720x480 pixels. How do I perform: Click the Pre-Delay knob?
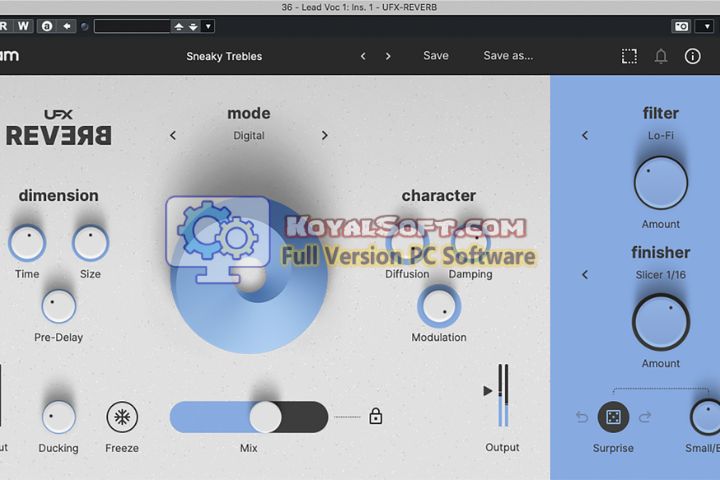coord(59,306)
